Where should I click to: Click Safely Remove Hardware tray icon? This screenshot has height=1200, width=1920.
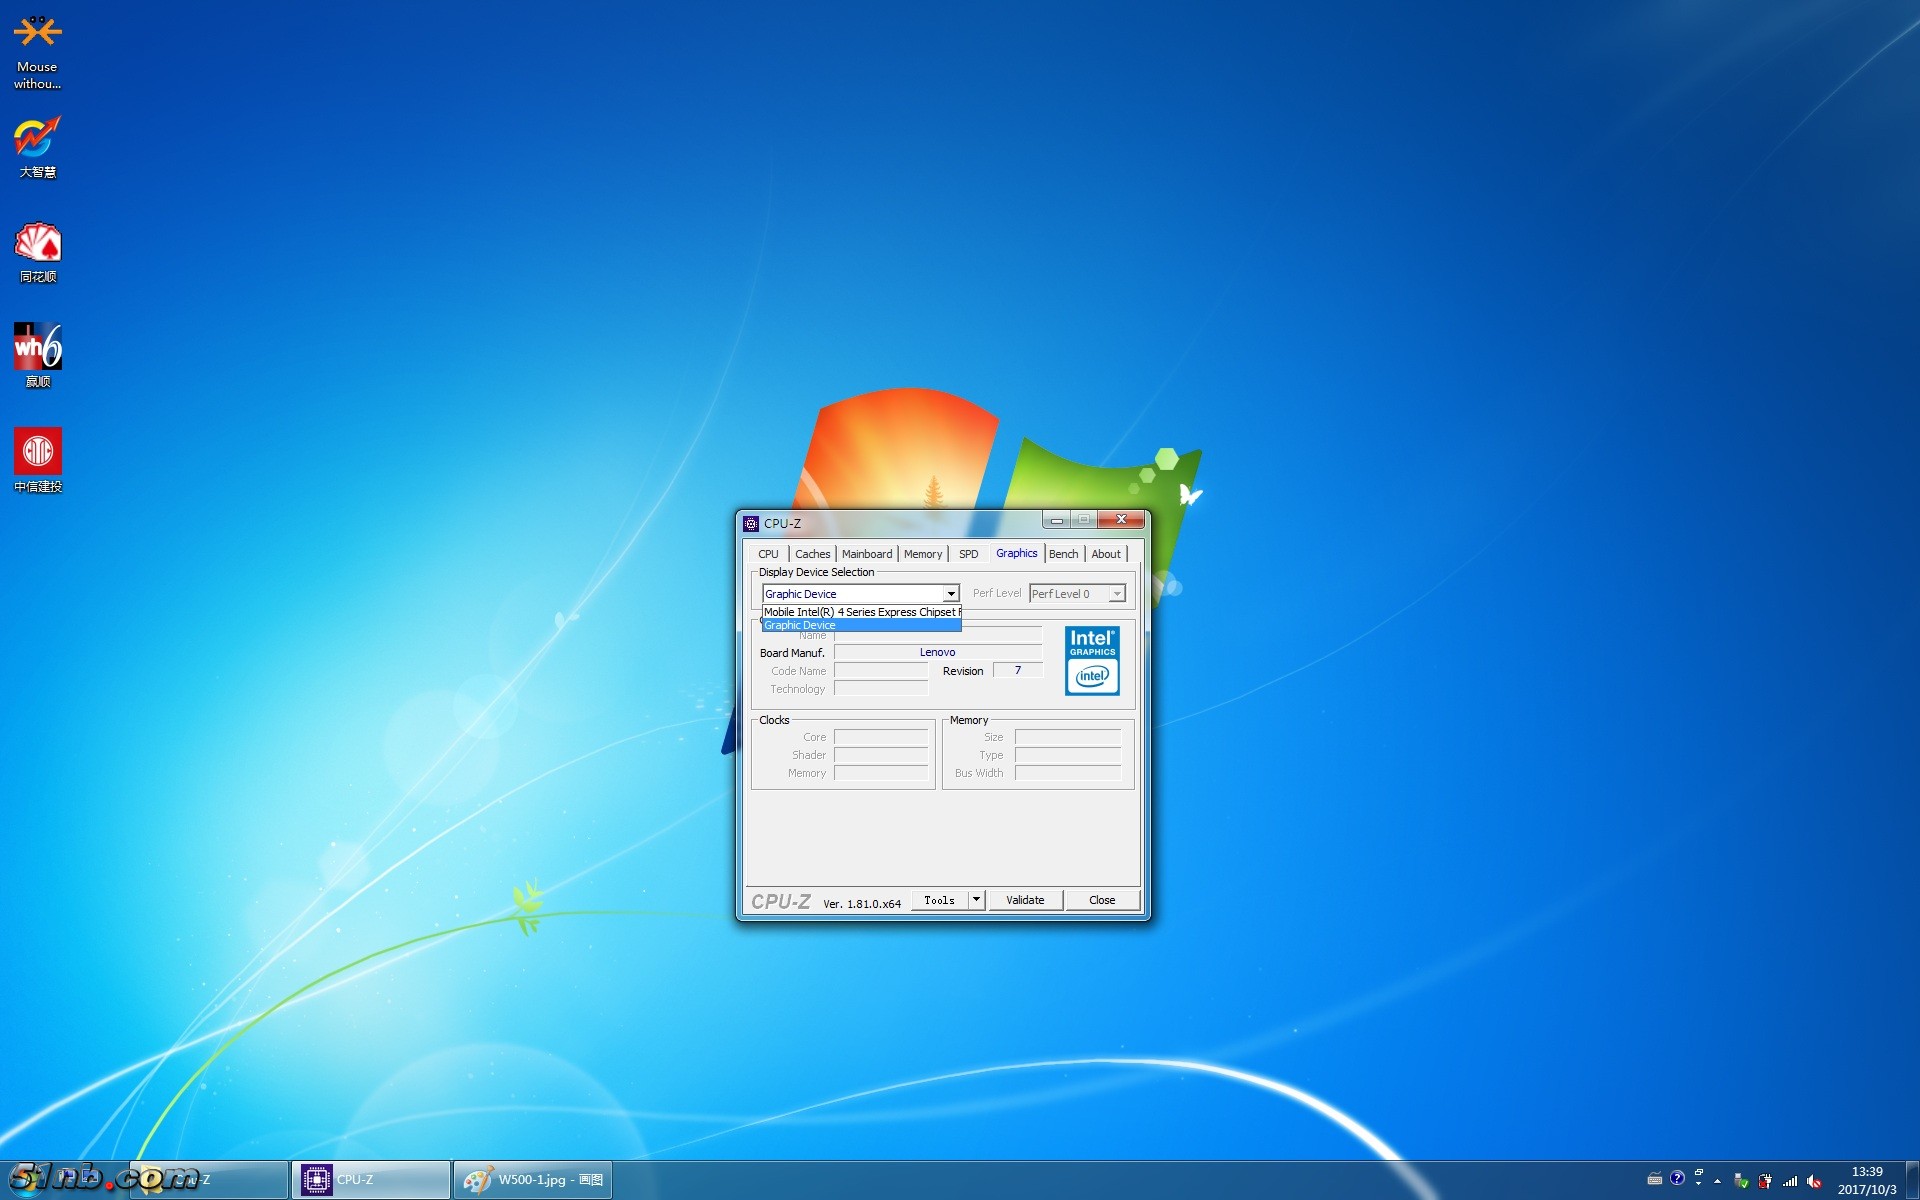(1741, 1181)
